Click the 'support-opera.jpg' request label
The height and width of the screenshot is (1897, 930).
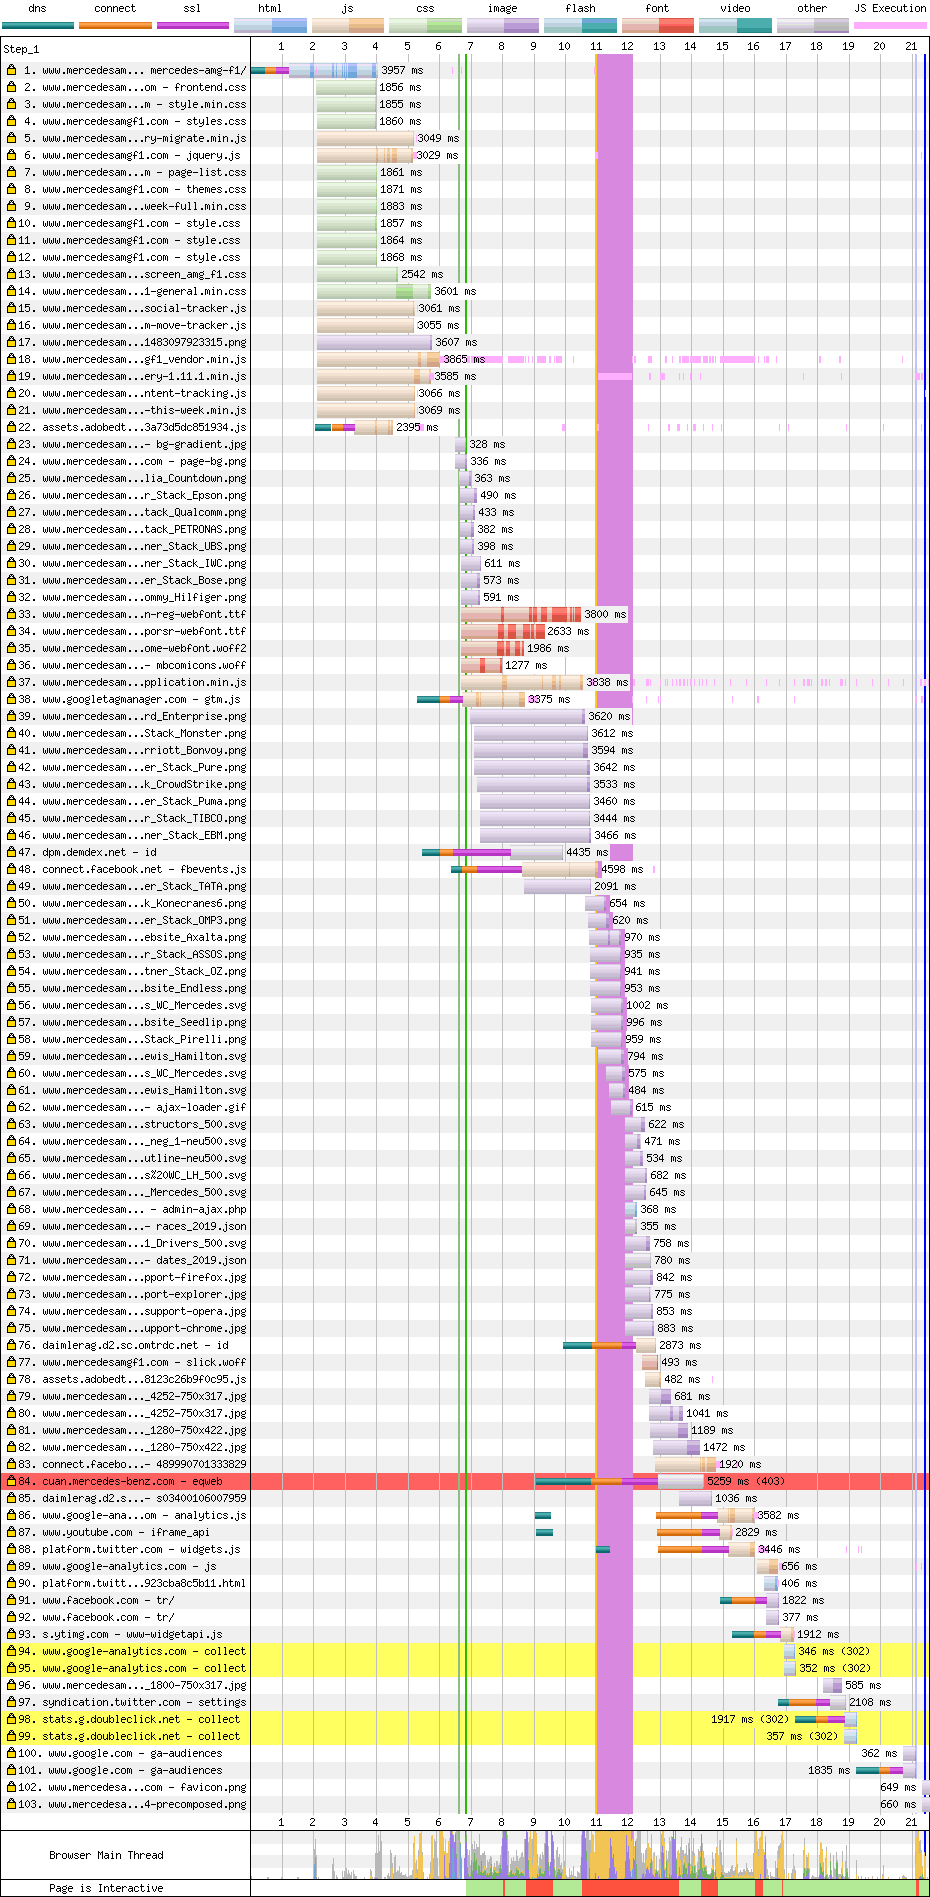click(x=144, y=1311)
